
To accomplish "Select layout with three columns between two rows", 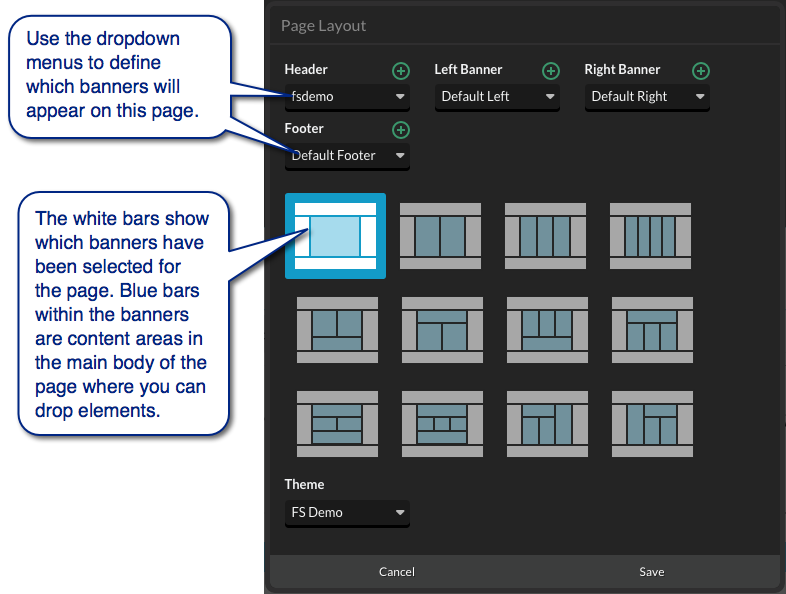I will tap(442, 424).
